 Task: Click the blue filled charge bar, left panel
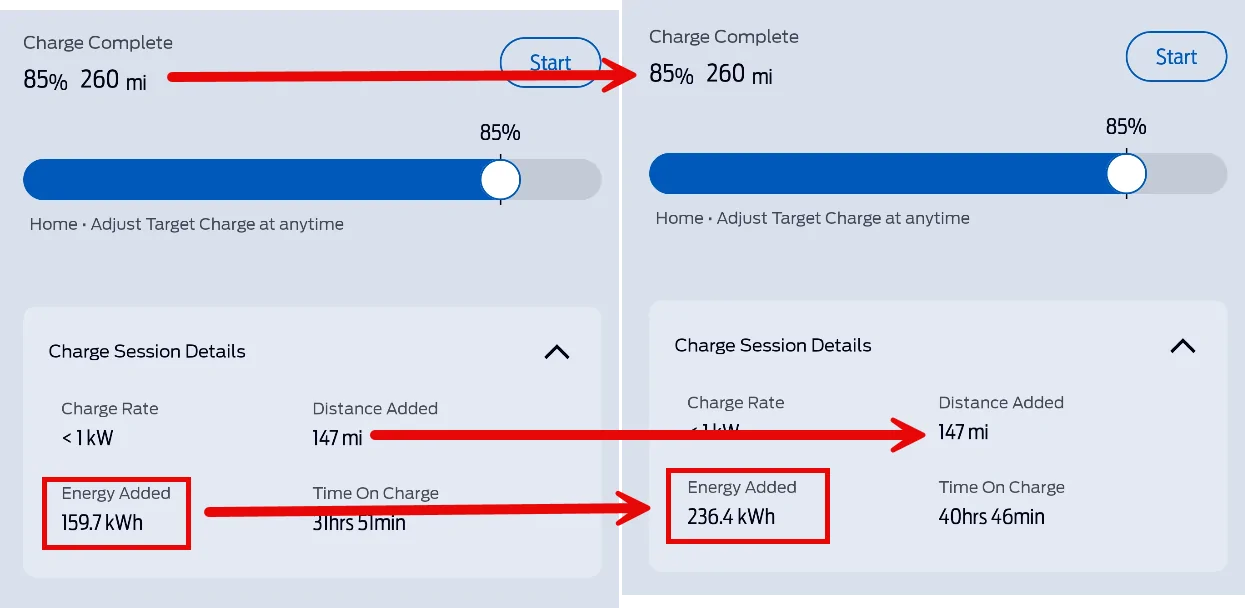pos(250,180)
